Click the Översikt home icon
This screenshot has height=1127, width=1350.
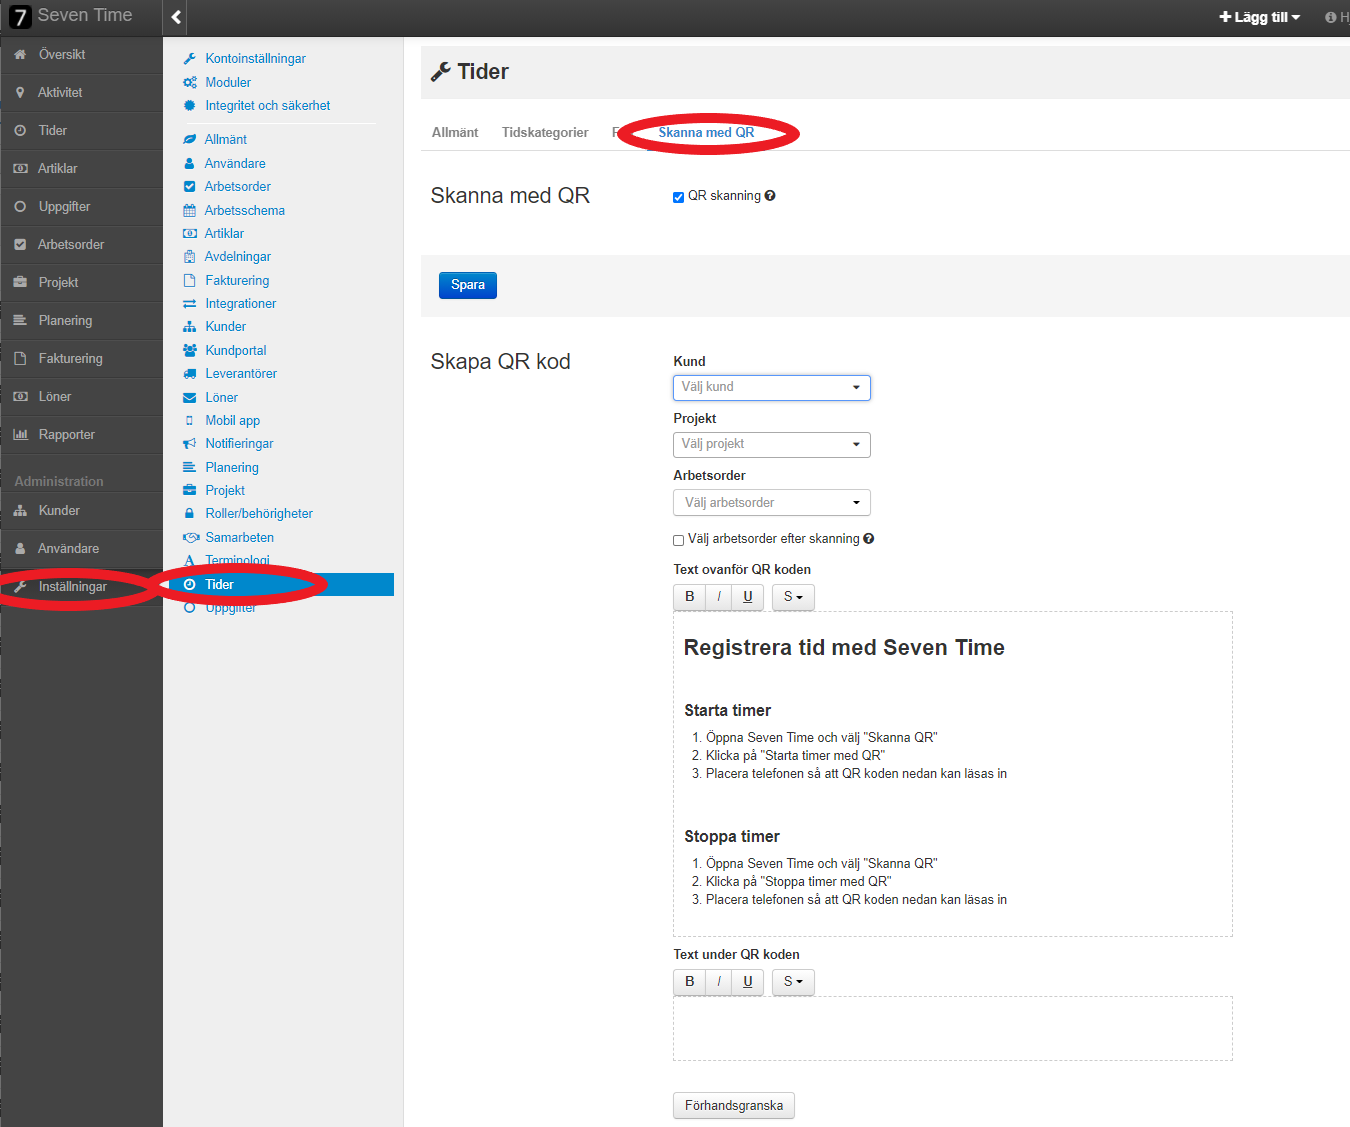tap(20, 55)
